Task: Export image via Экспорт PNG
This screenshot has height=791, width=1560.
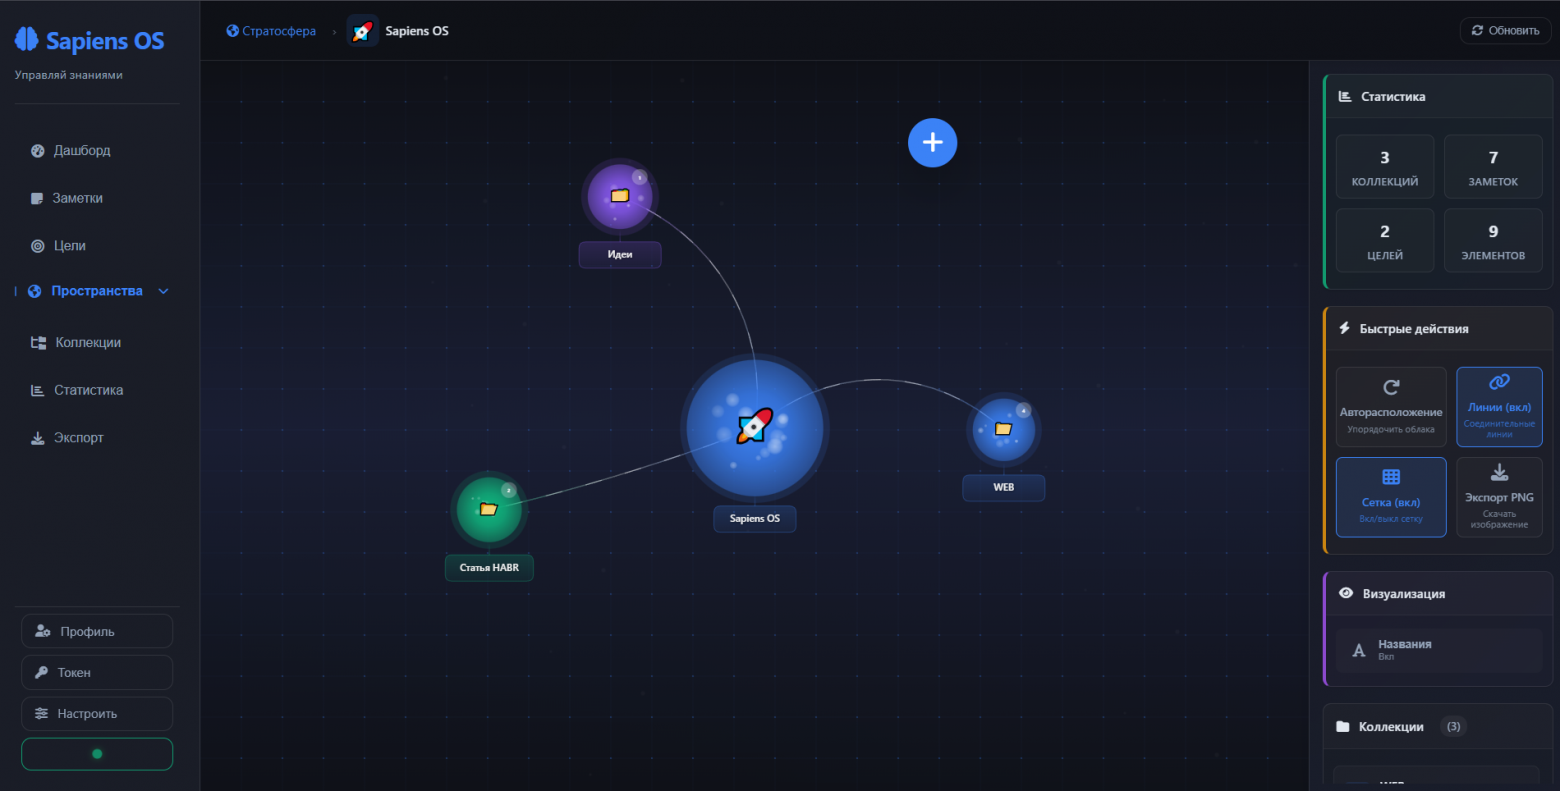Action: pos(1498,497)
